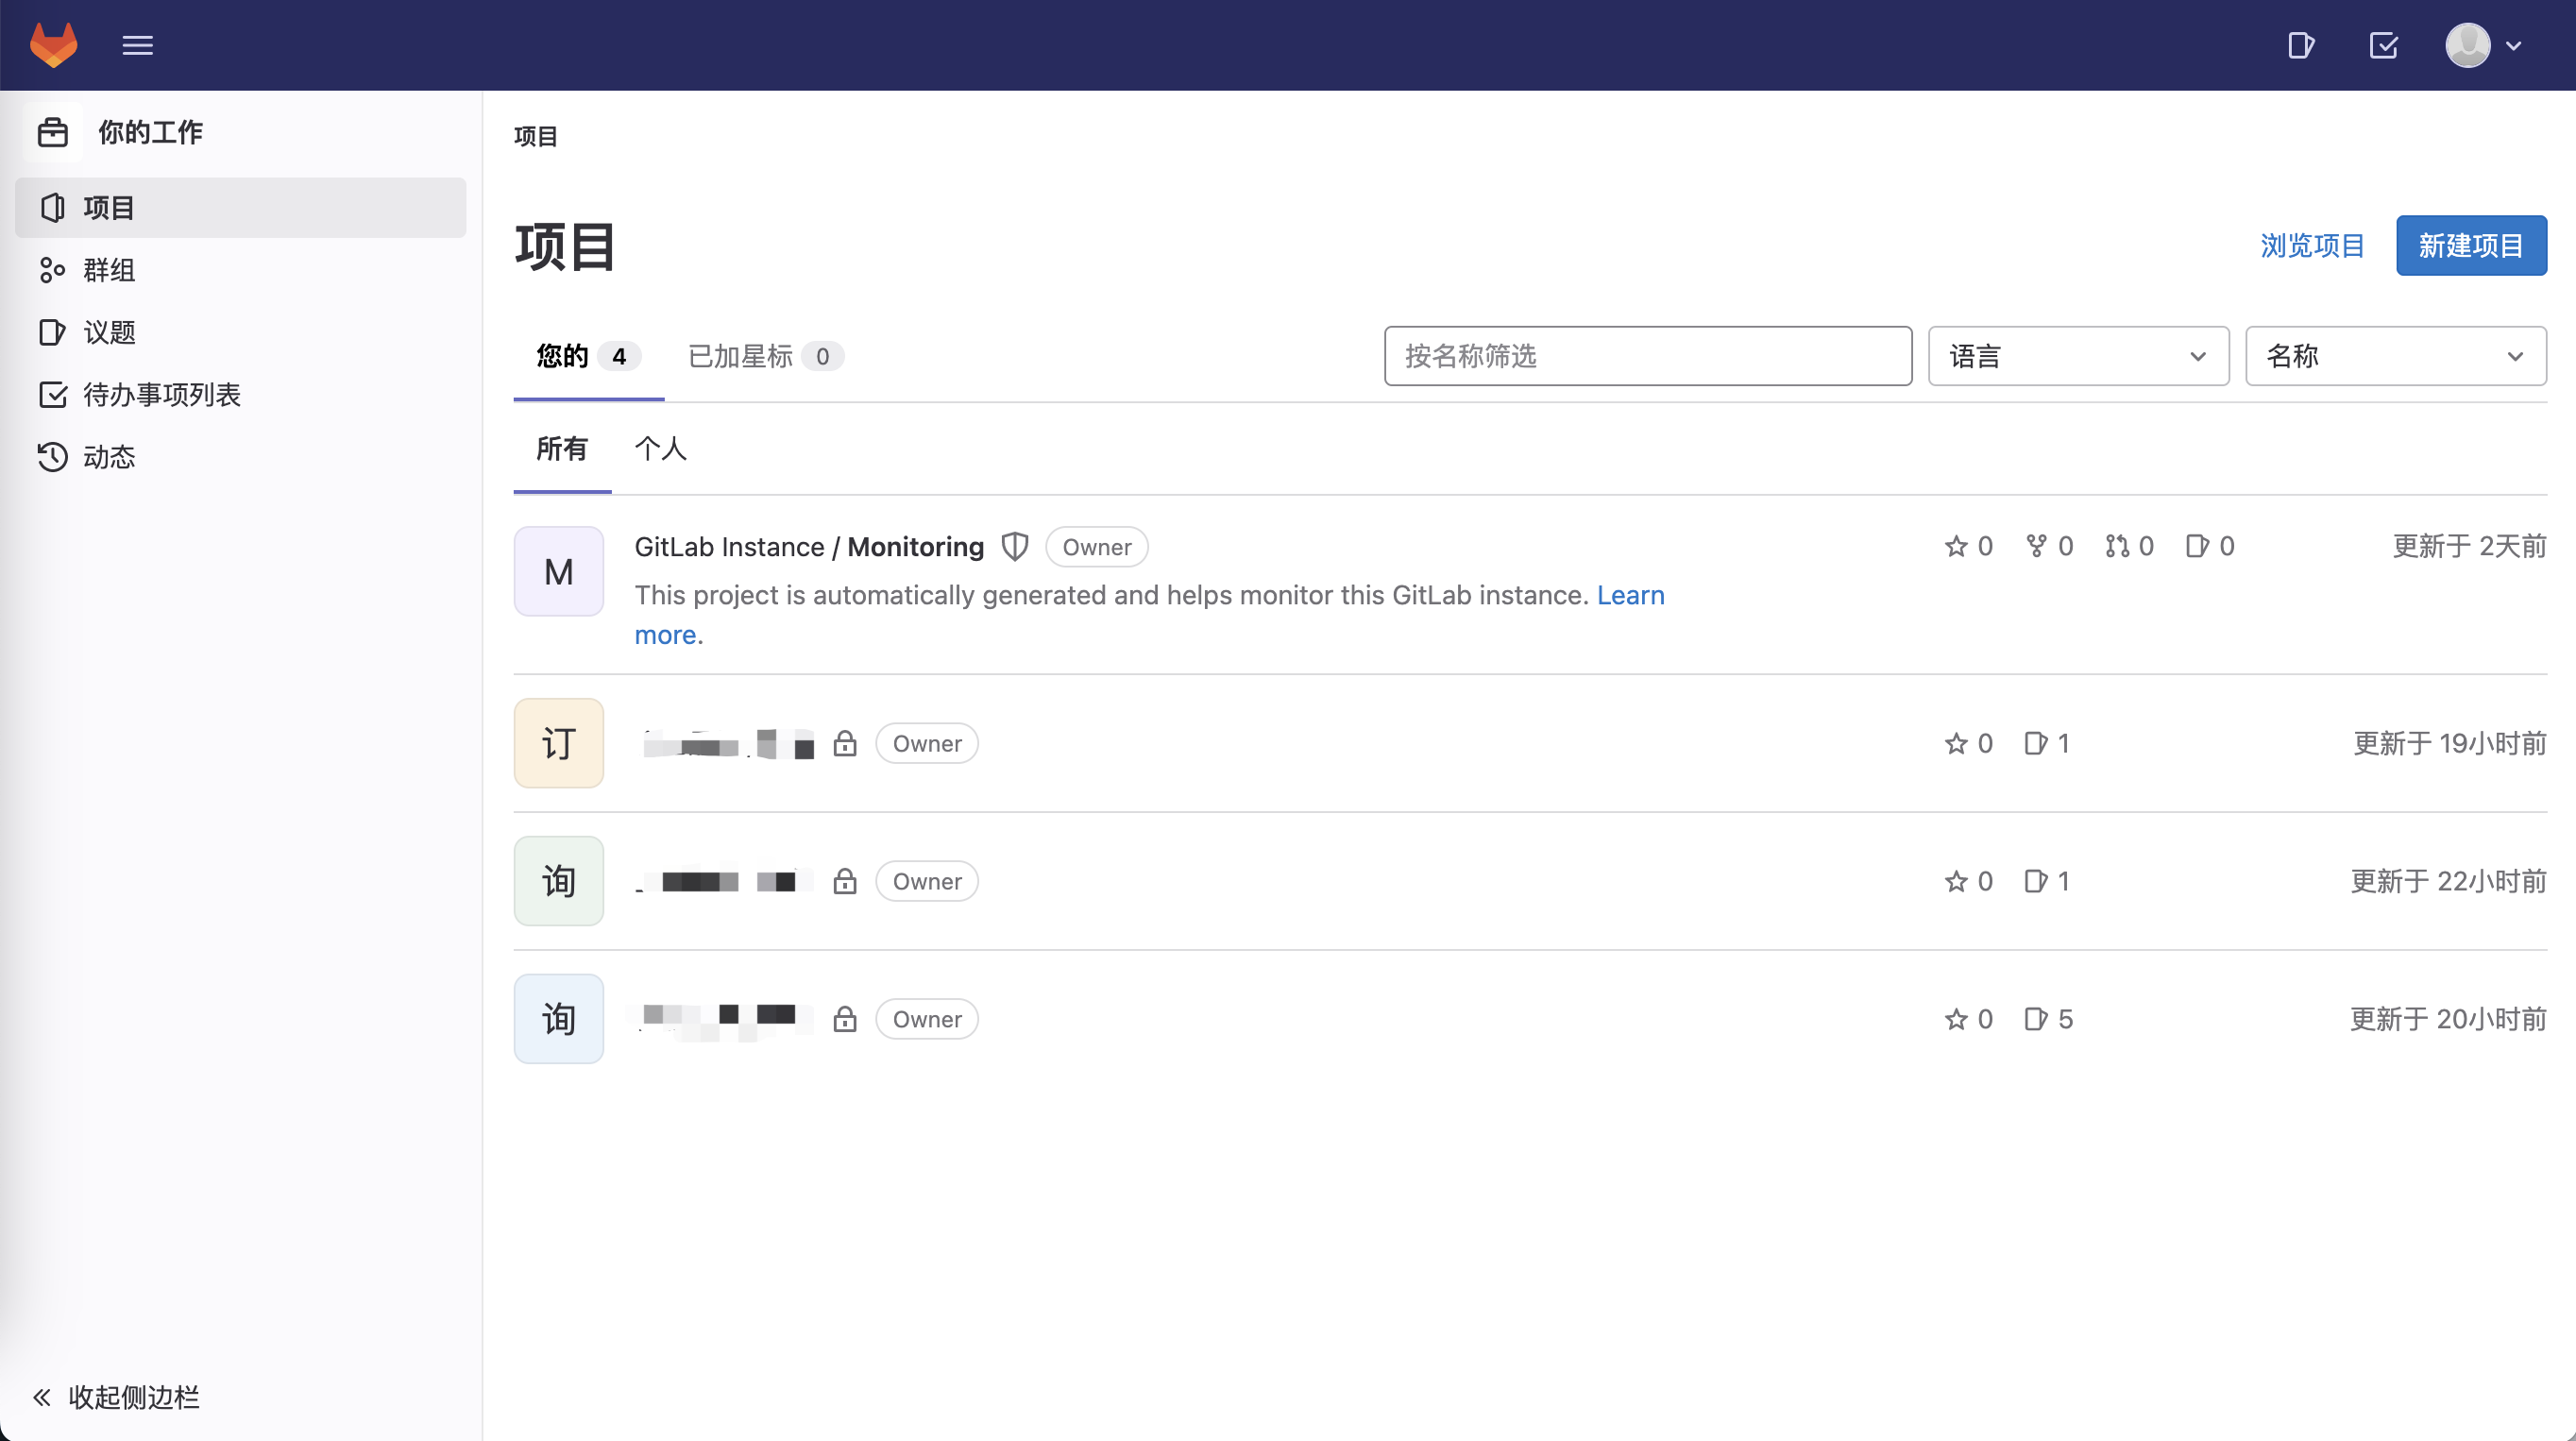Open the user avatar menu
The width and height of the screenshot is (2576, 1441).
click(2483, 45)
